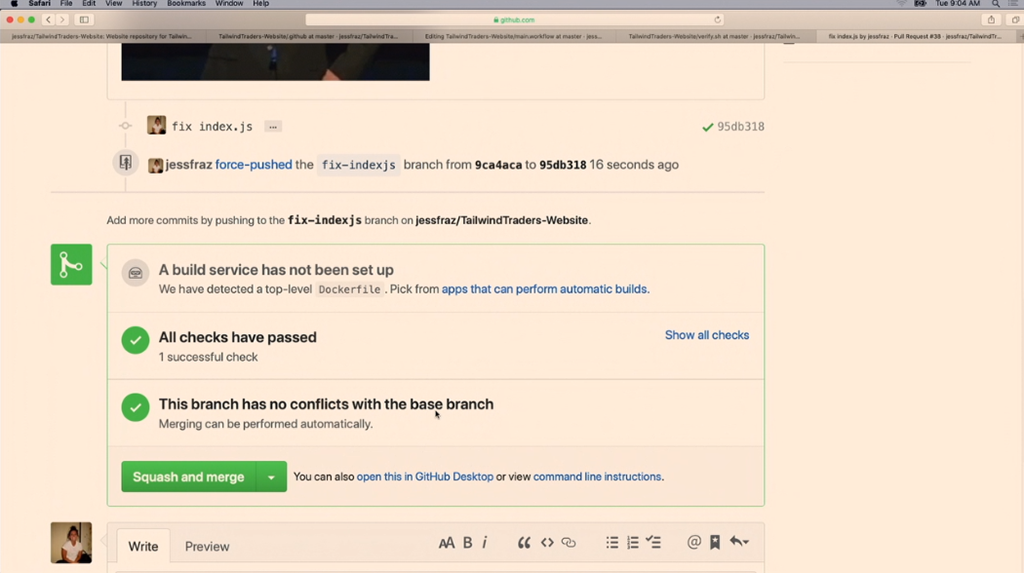1024x573 pixels.
Task: Show all checks
Action: [707, 335]
